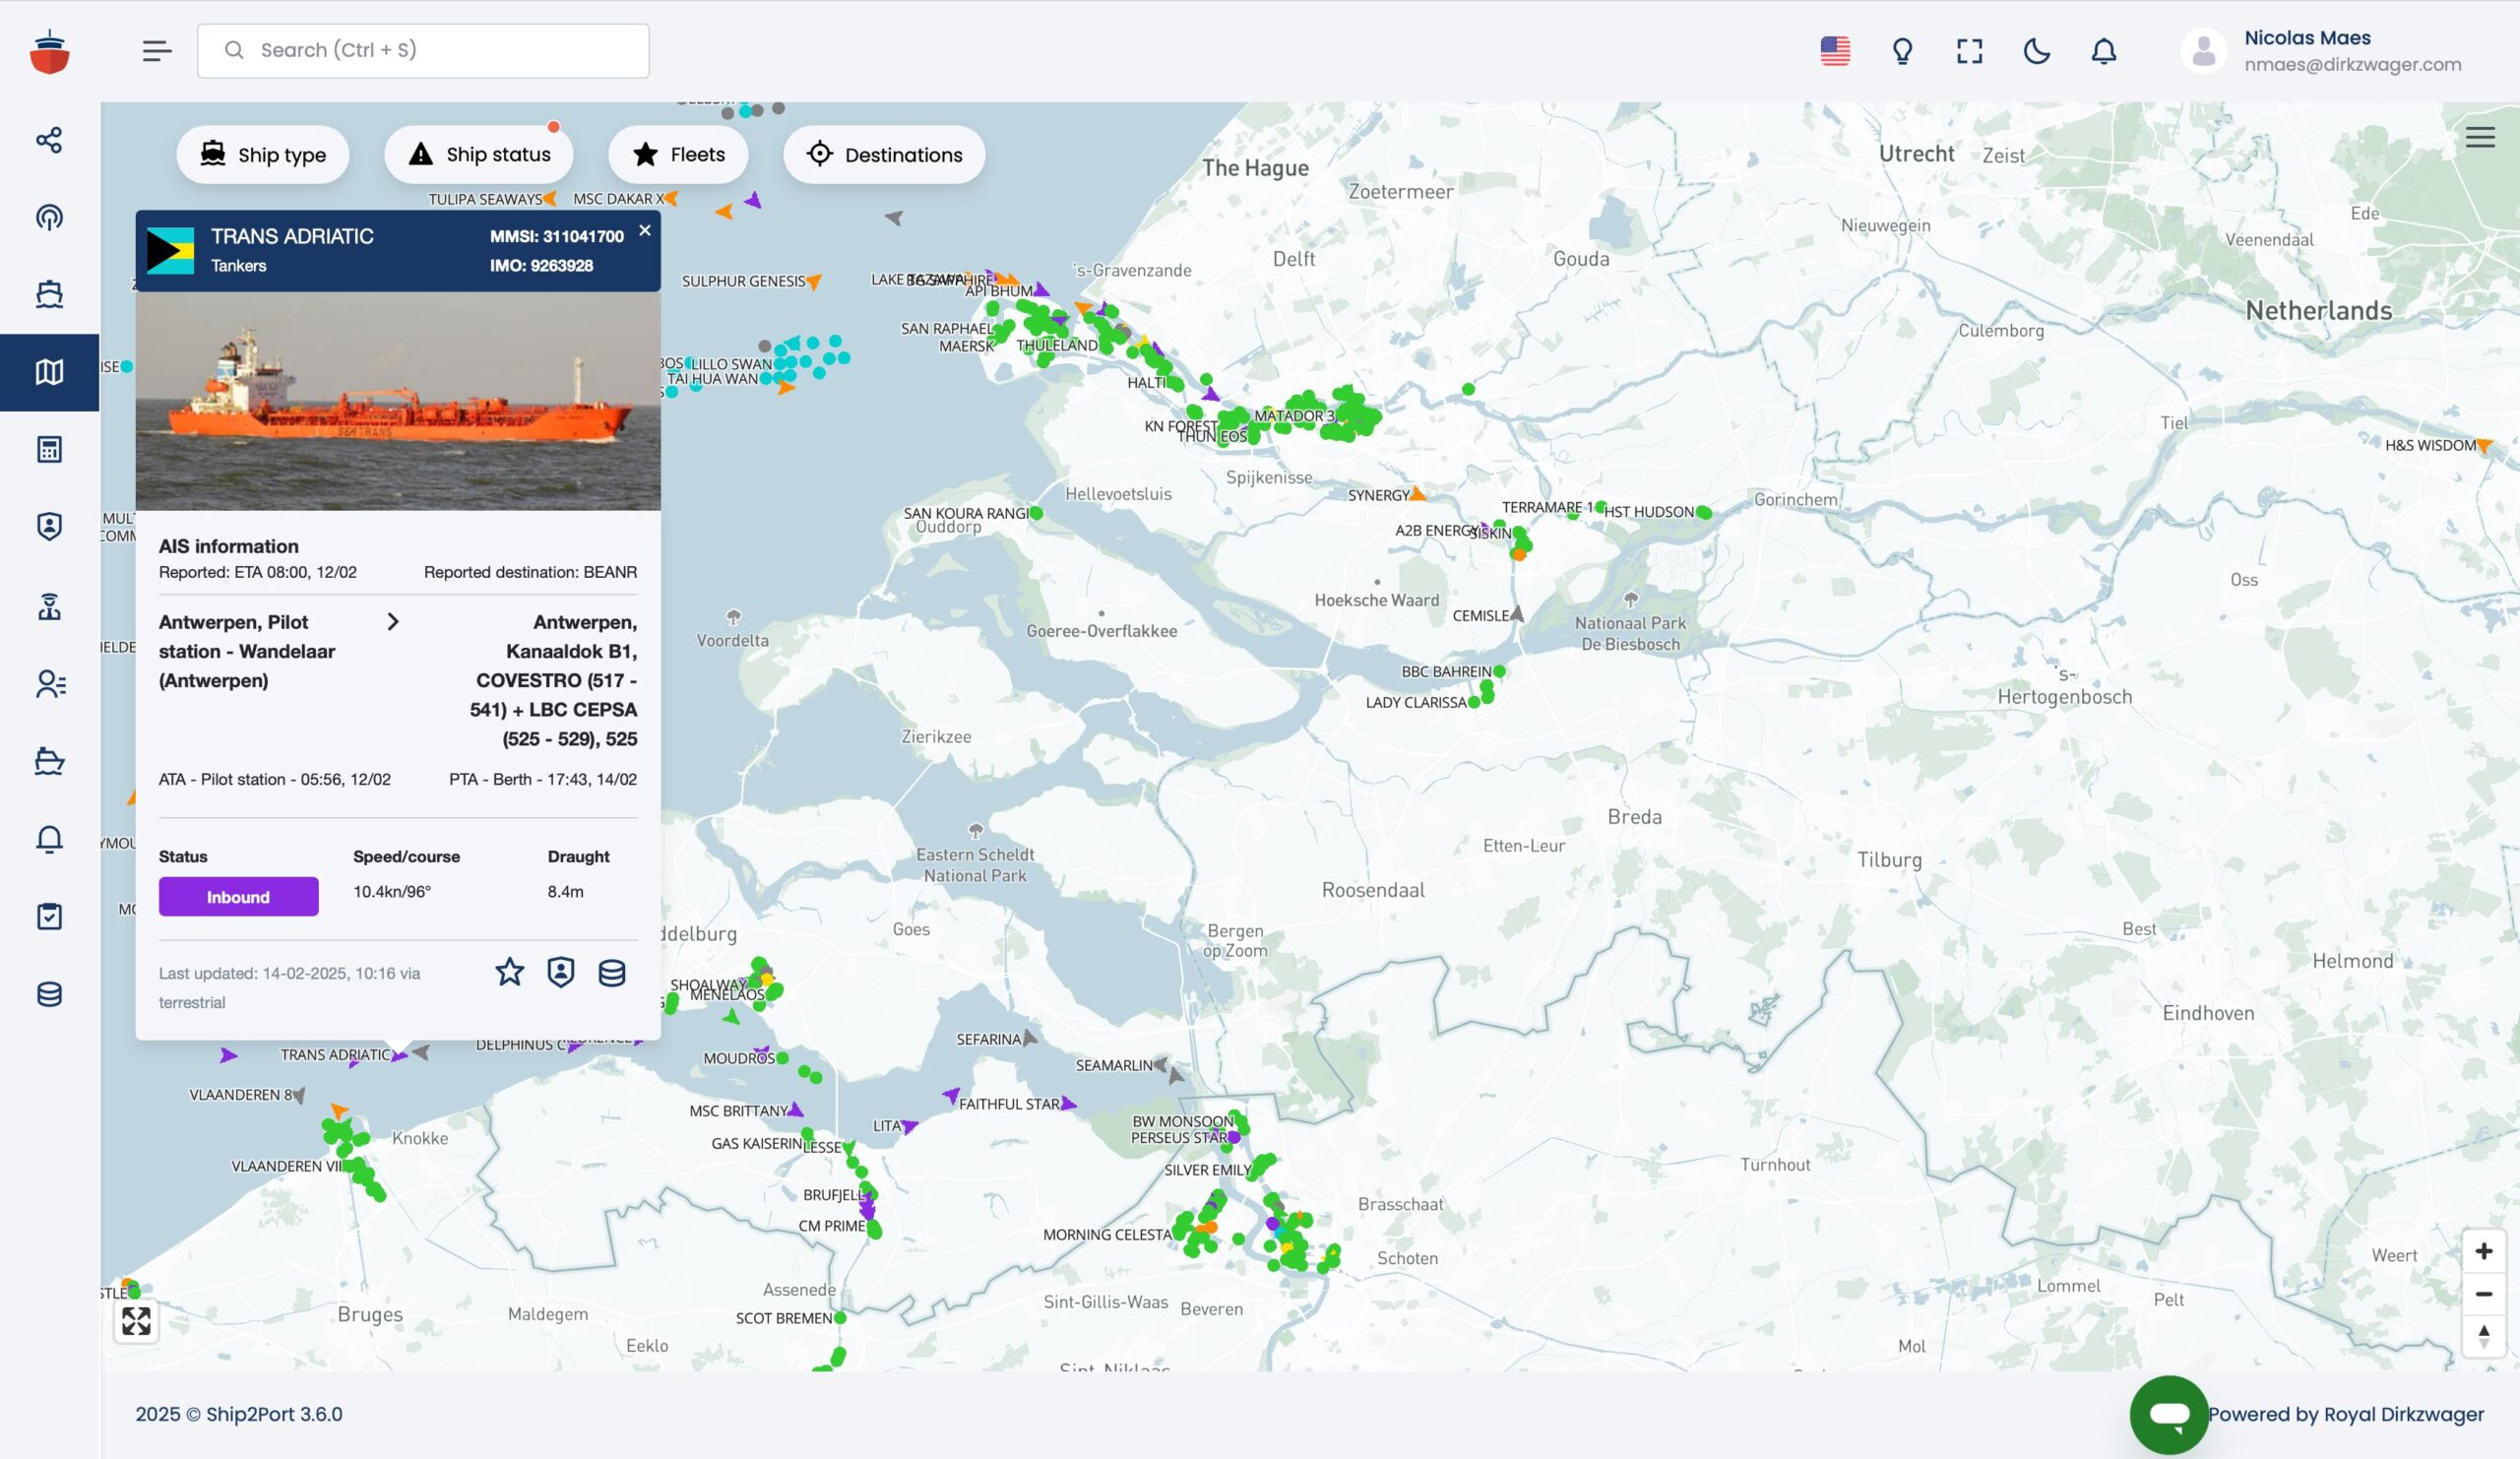Open the map view sidebar icon
The width and height of the screenshot is (2520, 1459).
click(49, 372)
